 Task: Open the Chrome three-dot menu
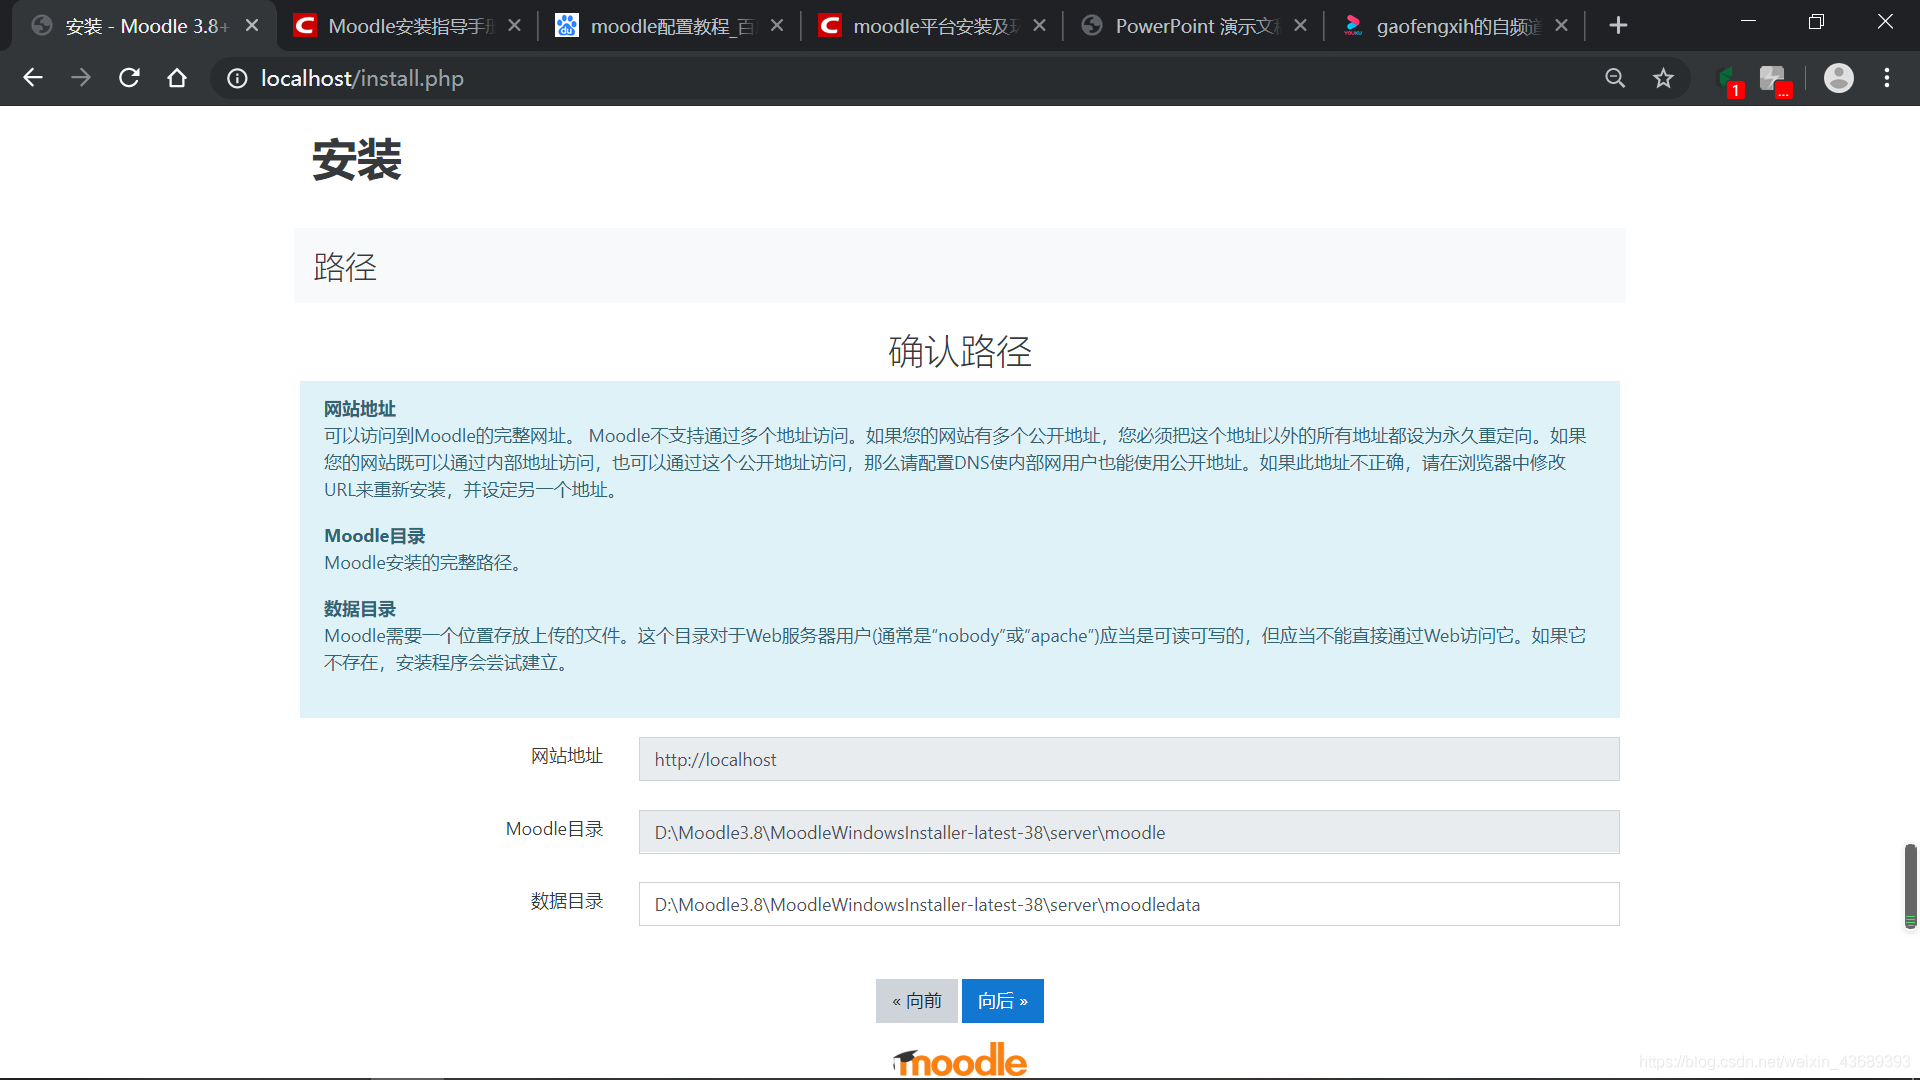(1887, 78)
